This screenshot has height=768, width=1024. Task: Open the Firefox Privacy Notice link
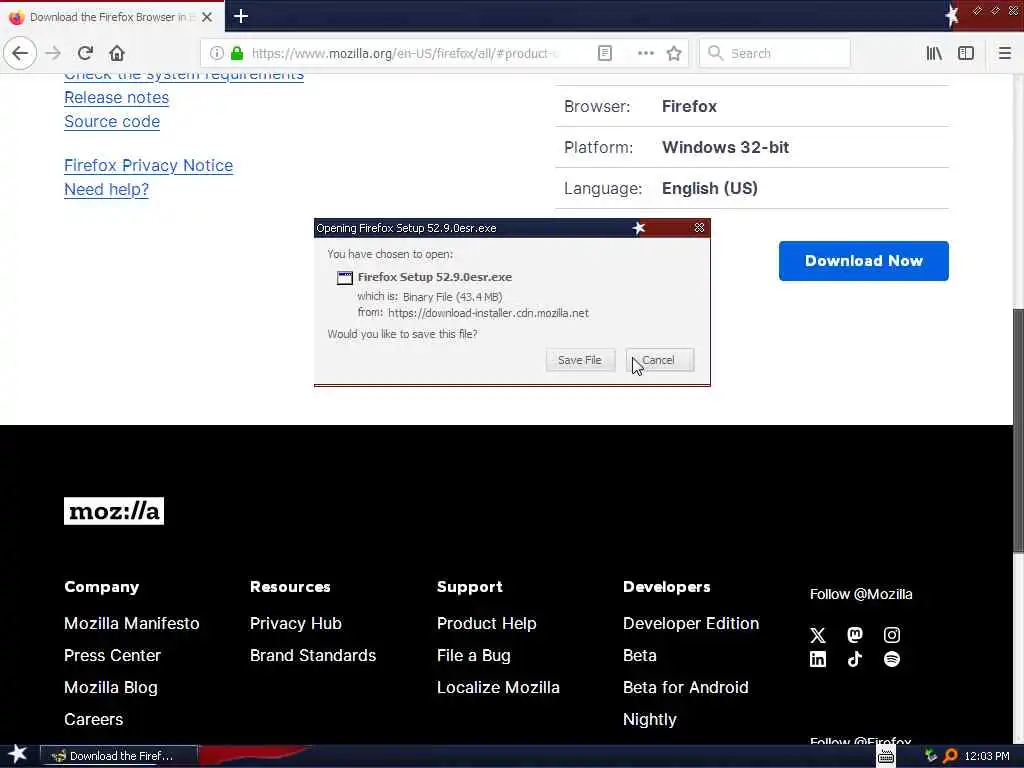(148, 165)
